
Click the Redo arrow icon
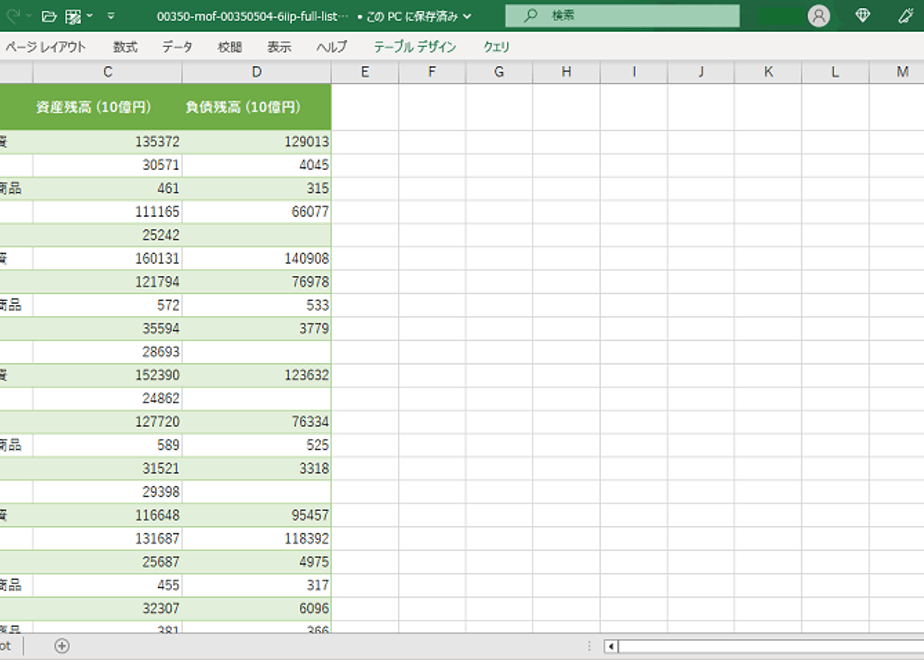point(13,16)
